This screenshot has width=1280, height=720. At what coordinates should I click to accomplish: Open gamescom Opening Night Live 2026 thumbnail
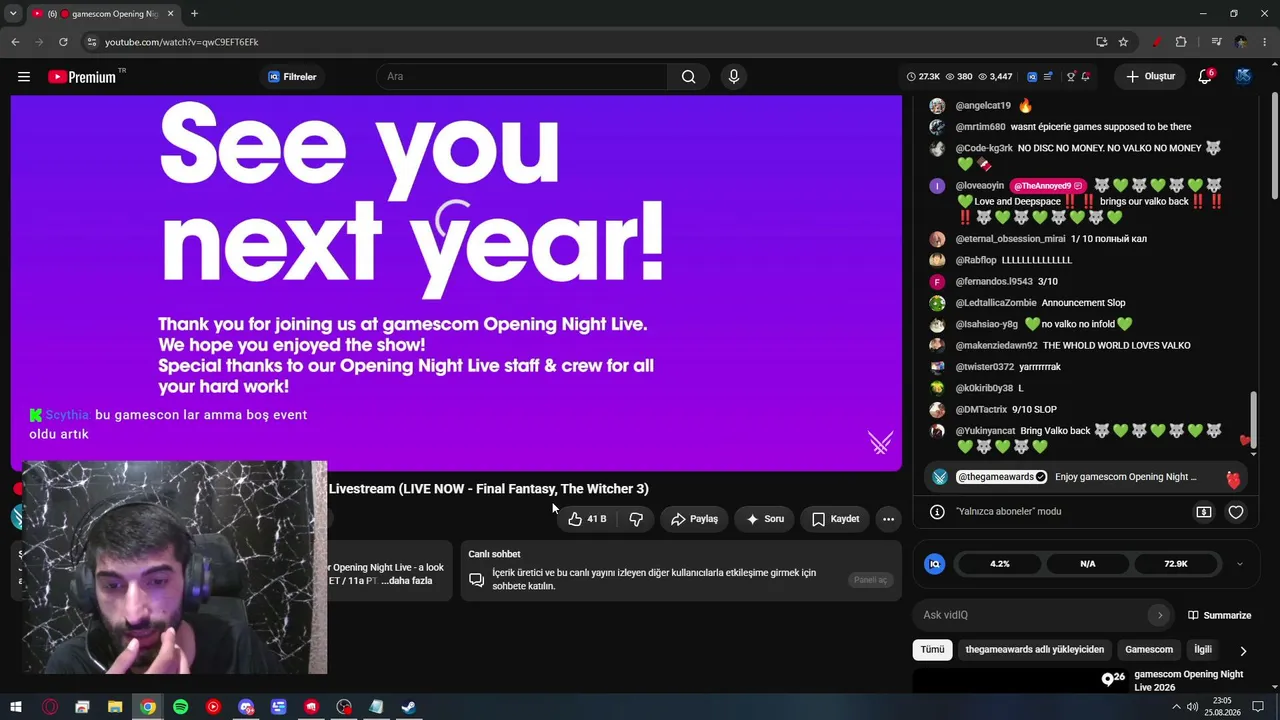[x=1019, y=682]
